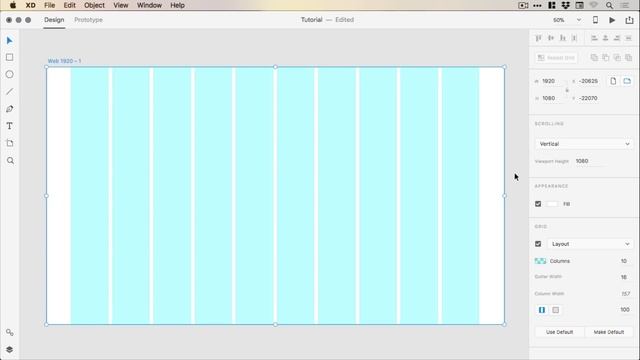The image size is (640, 360).
Task: Open the View menu
Action: point(121,5)
